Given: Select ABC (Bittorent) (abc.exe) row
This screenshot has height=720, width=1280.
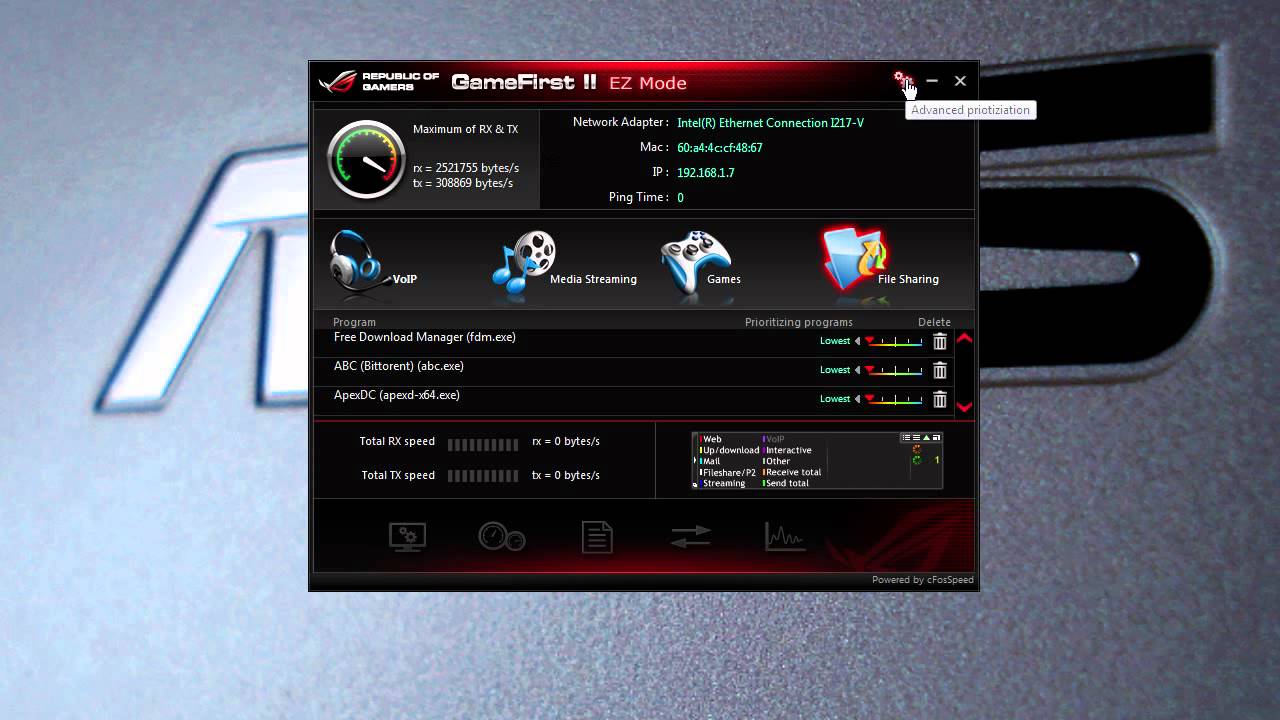Looking at the screenshot, I should 635,371.
